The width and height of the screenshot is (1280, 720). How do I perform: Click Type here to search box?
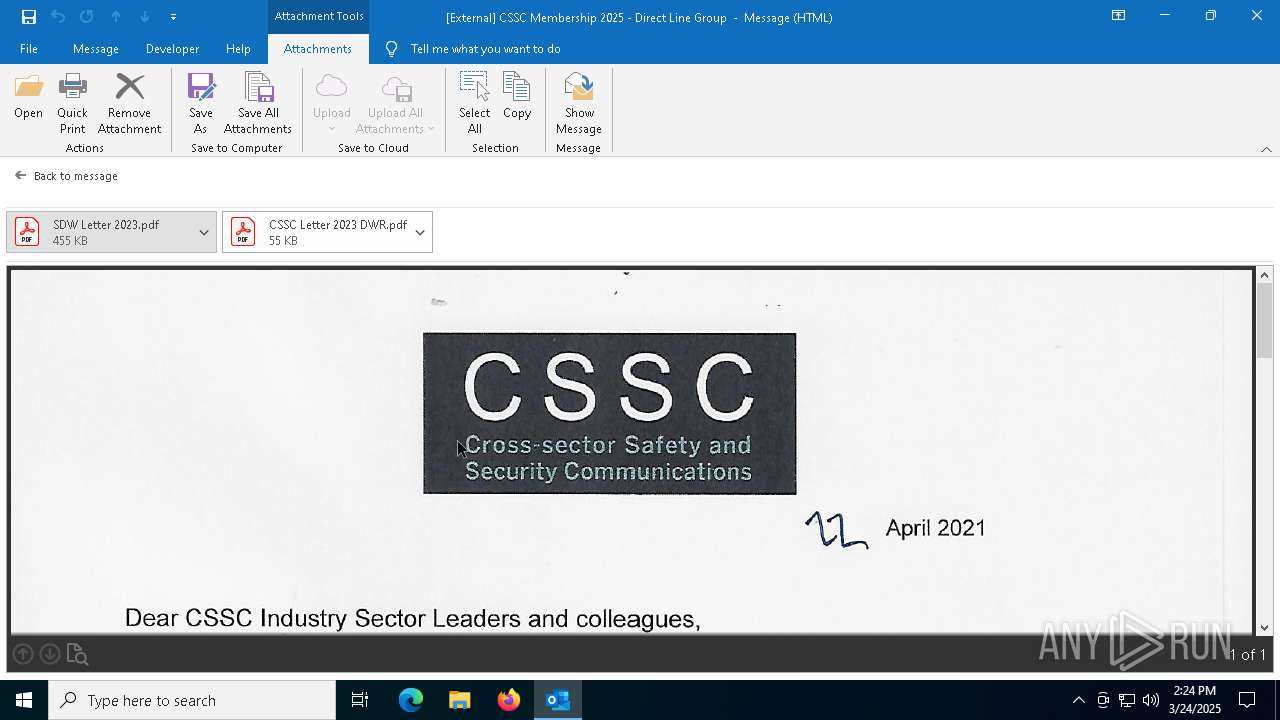point(192,700)
